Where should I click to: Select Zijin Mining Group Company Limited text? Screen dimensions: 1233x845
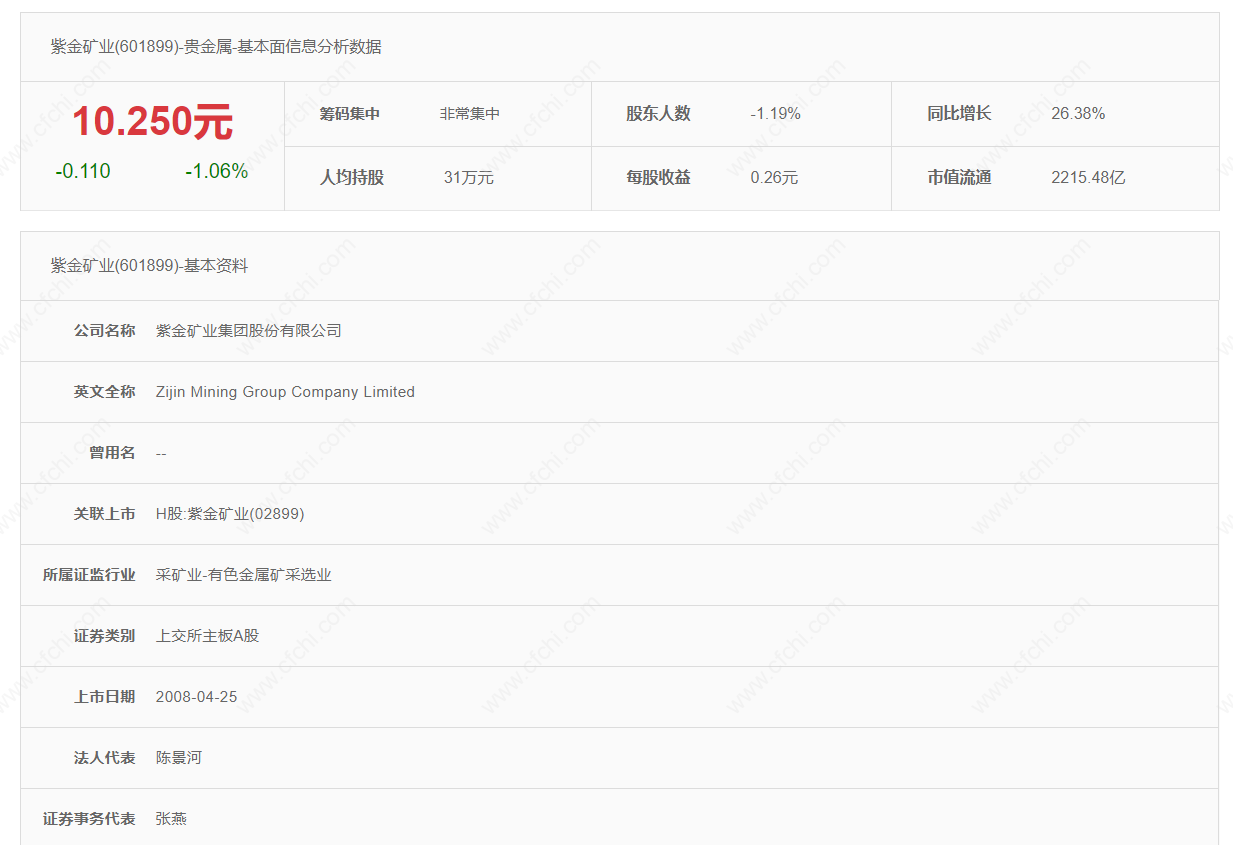285,392
